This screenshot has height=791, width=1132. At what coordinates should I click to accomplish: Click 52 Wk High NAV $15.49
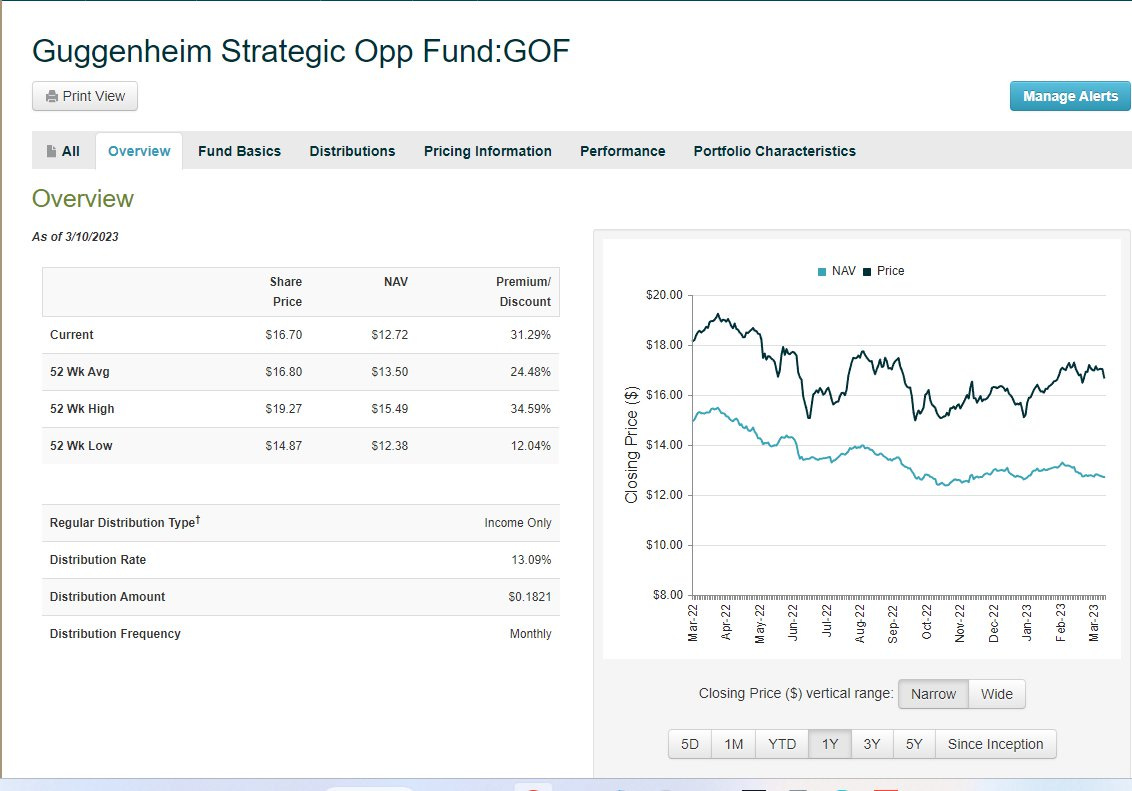click(390, 408)
